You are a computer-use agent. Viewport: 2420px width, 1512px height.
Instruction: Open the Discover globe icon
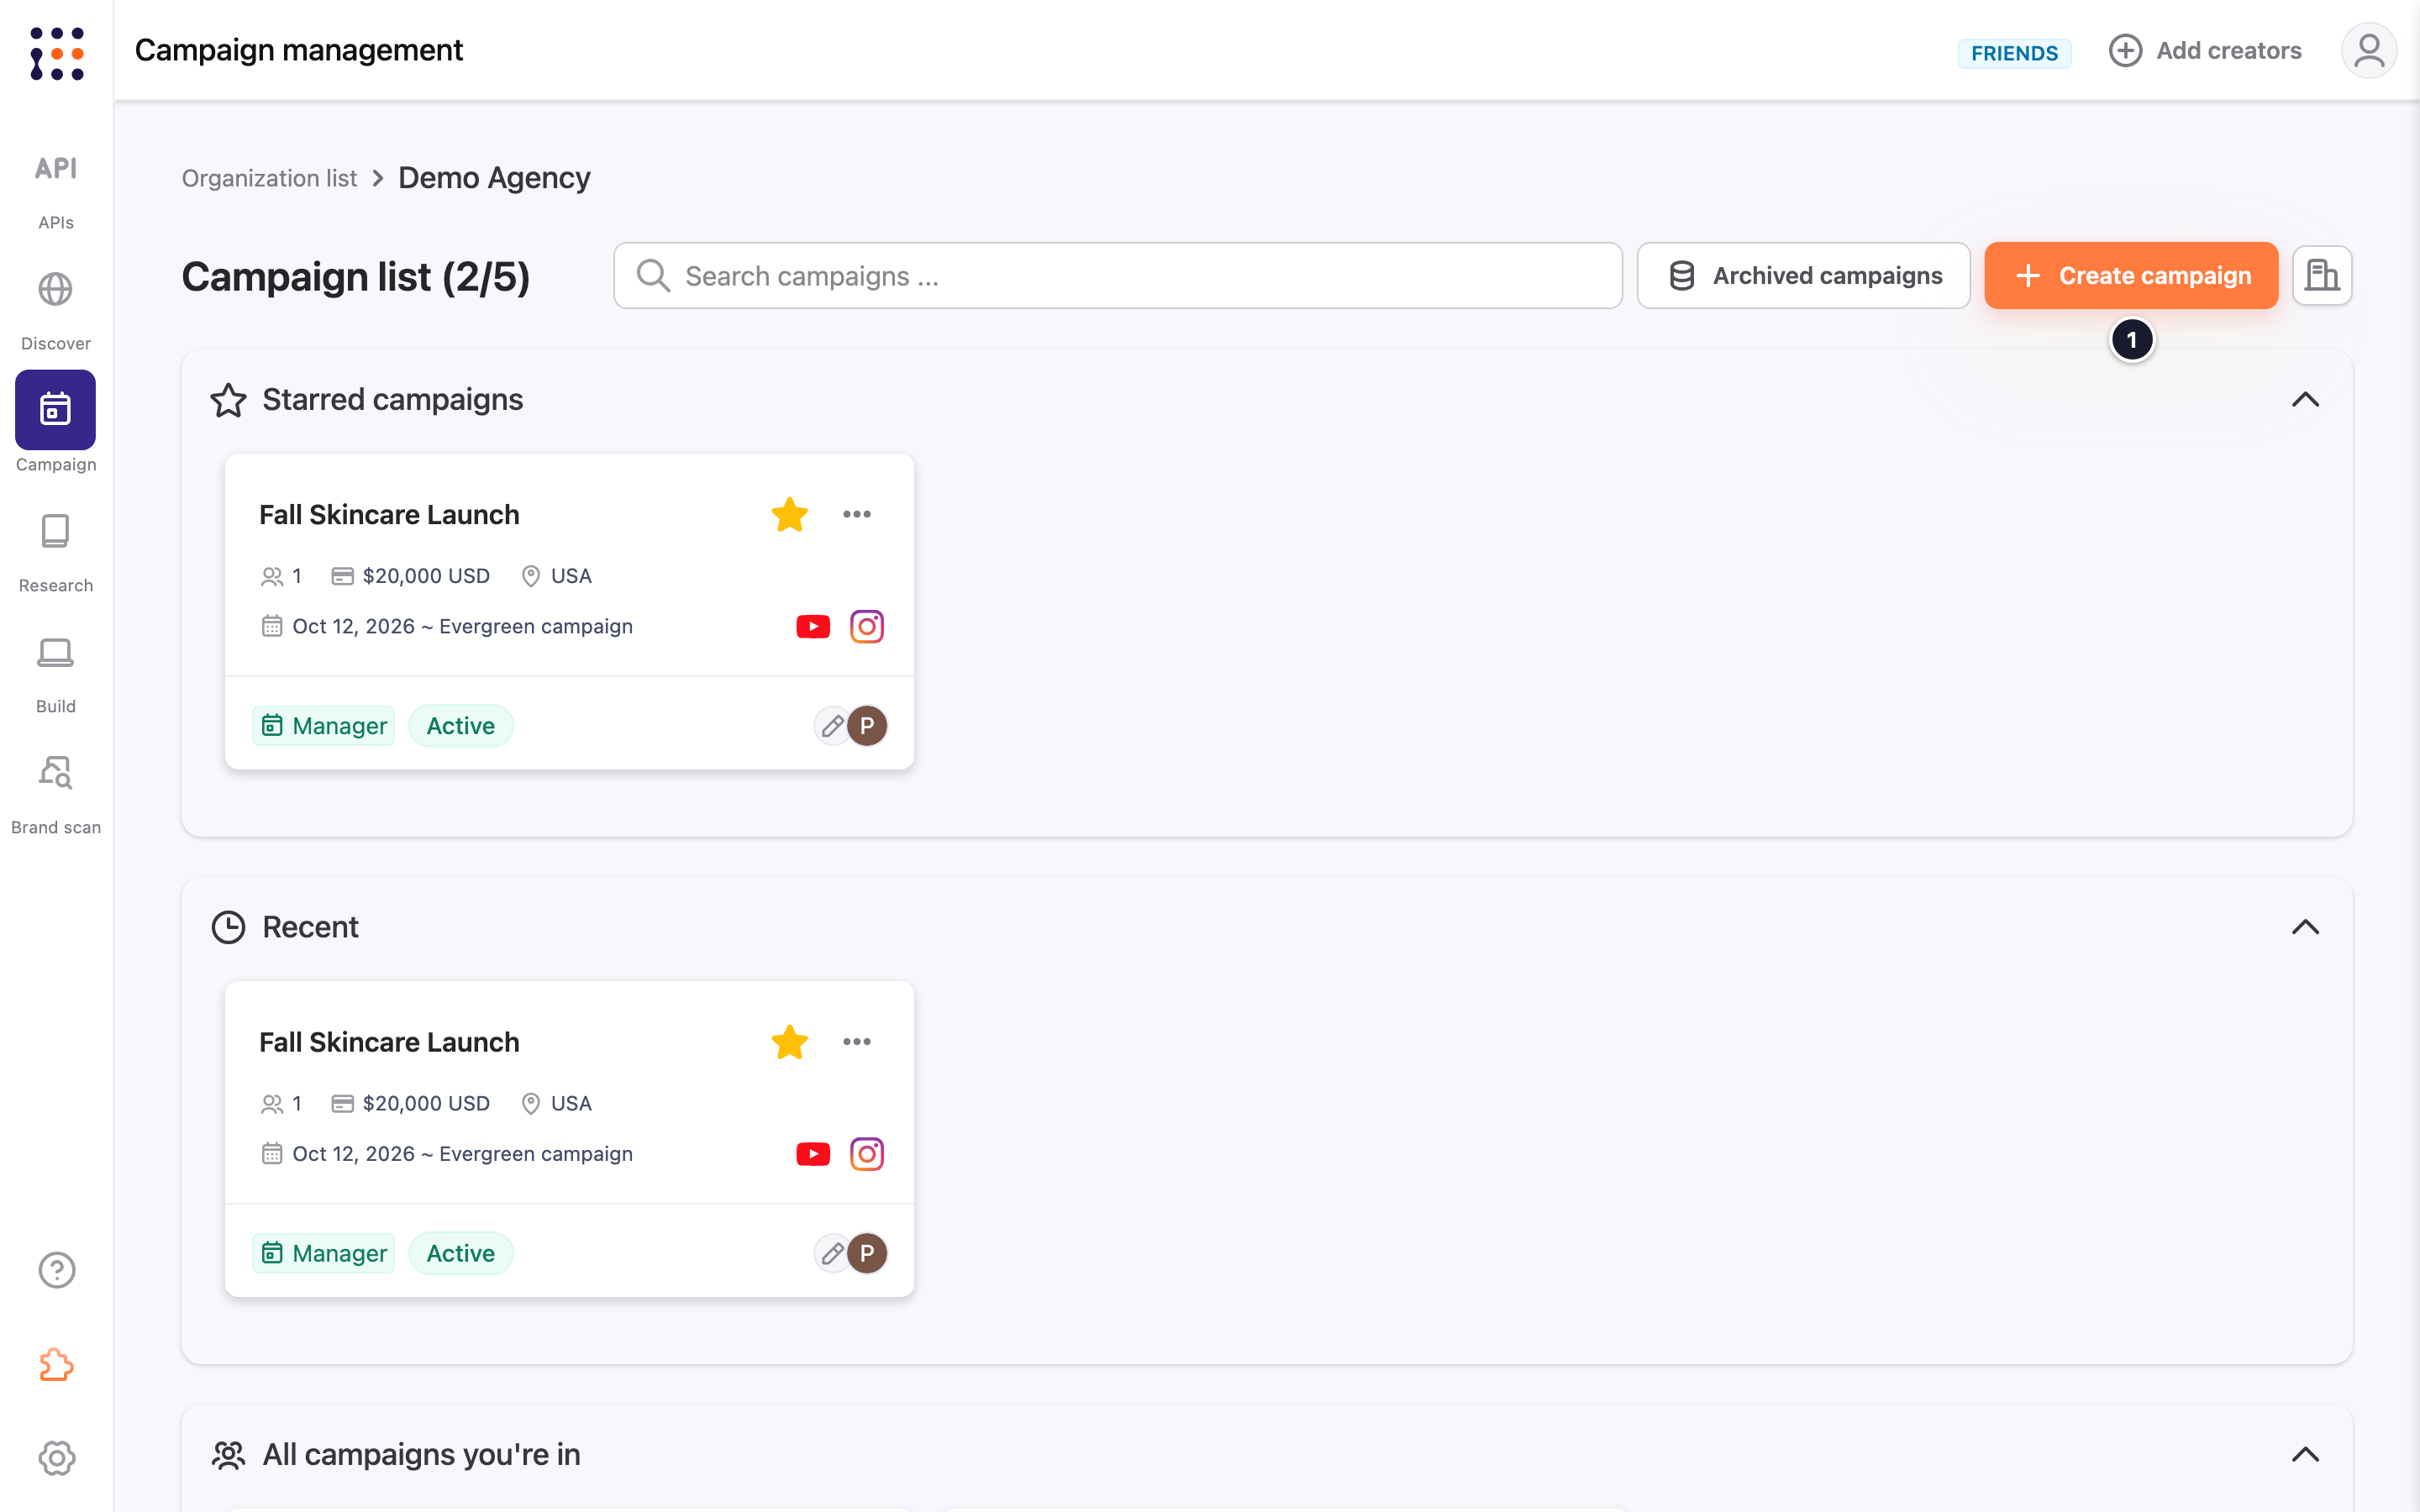point(56,290)
